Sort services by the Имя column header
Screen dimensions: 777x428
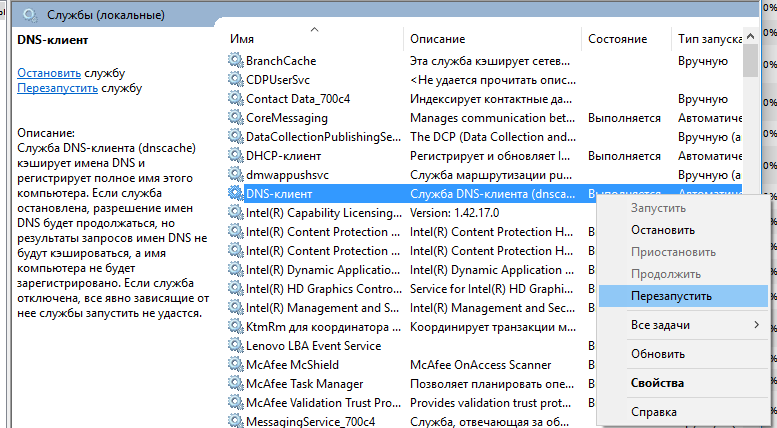pos(242,39)
